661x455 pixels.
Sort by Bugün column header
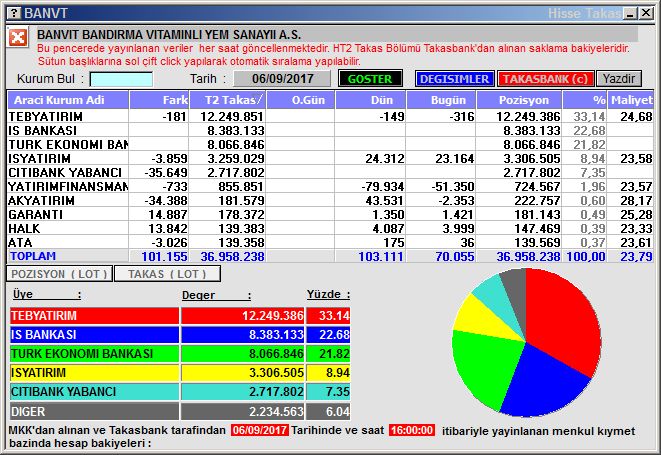(x=441, y=100)
